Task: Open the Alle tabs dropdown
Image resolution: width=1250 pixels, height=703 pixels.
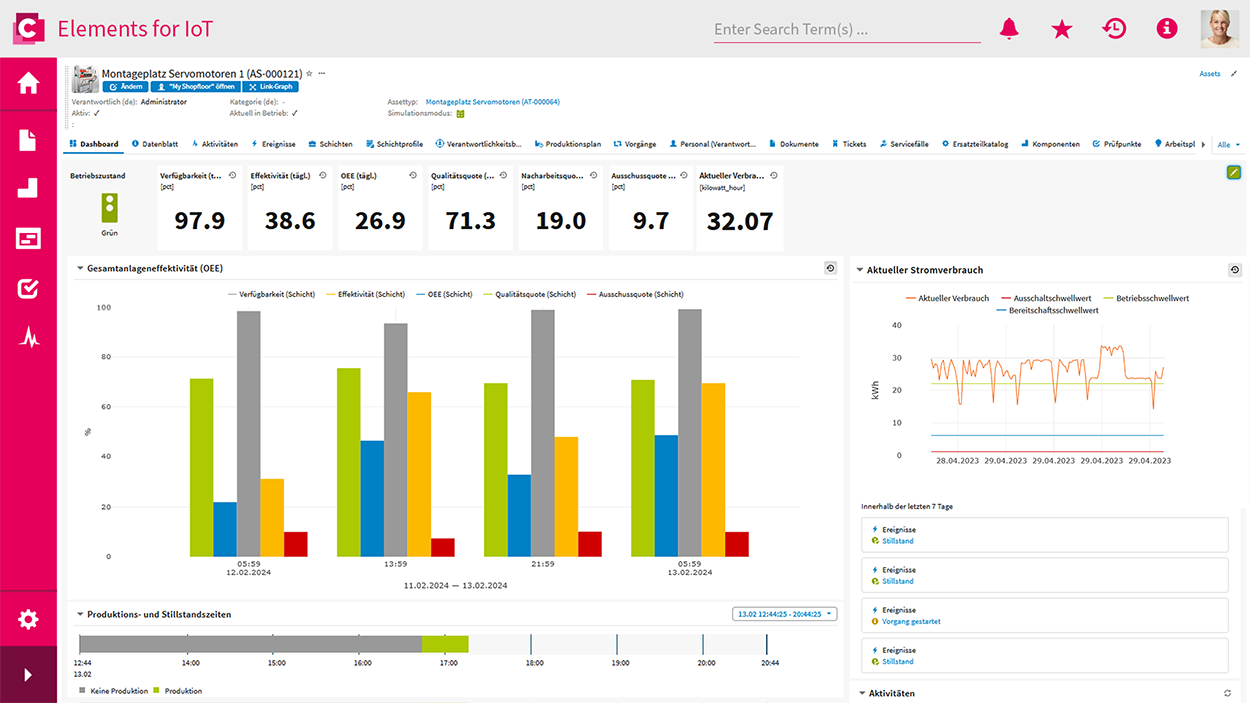Action: point(1227,144)
